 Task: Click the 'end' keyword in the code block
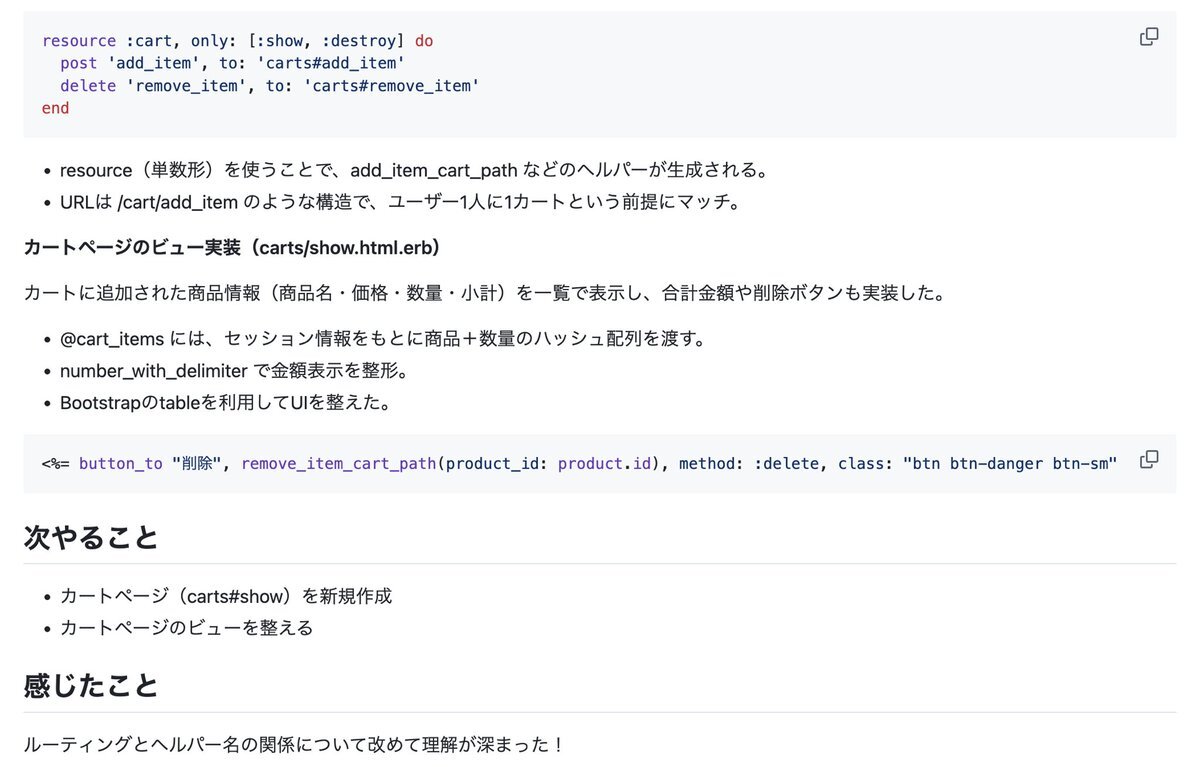coord(56,108)
